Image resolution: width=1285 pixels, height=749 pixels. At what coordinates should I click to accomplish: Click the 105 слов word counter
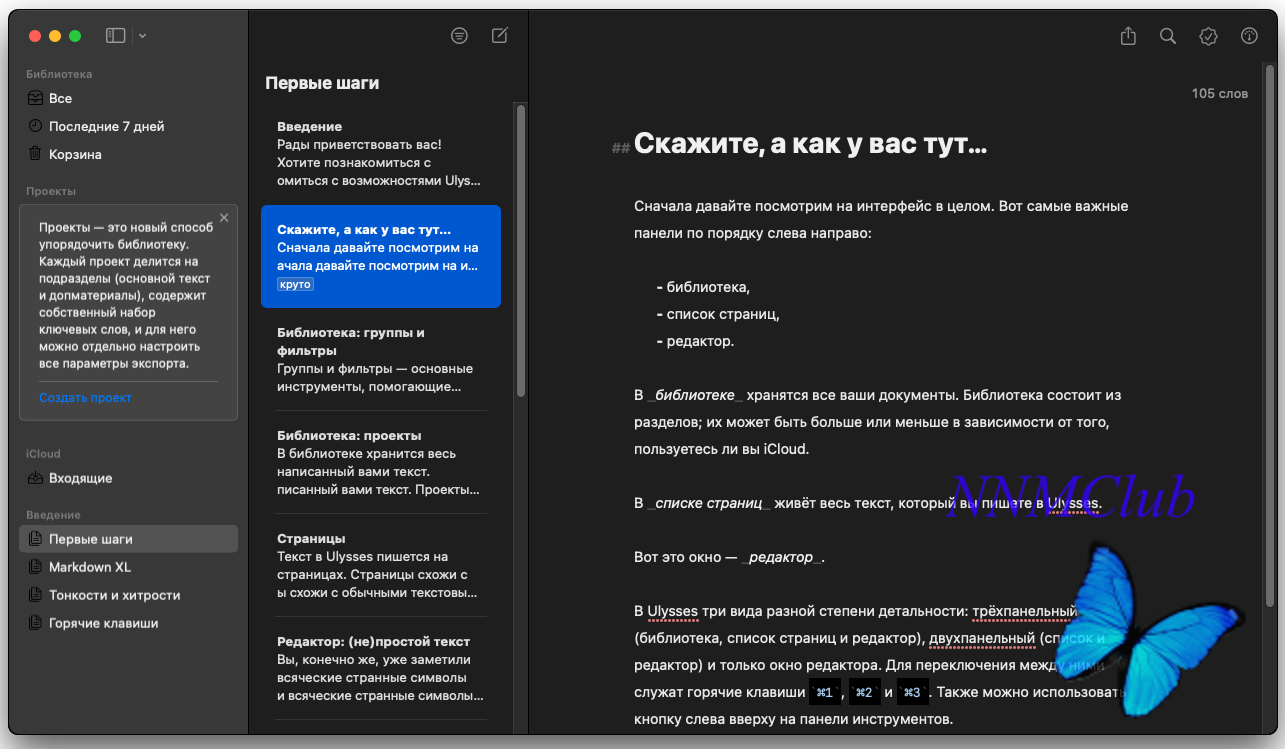click(x=1220, y=94)
